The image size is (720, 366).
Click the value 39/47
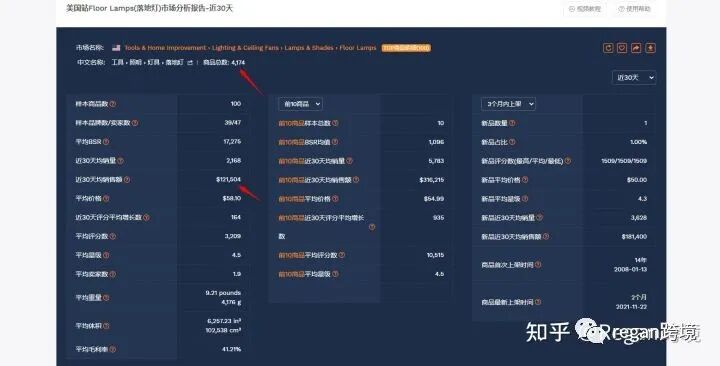[x=233, y=123]
